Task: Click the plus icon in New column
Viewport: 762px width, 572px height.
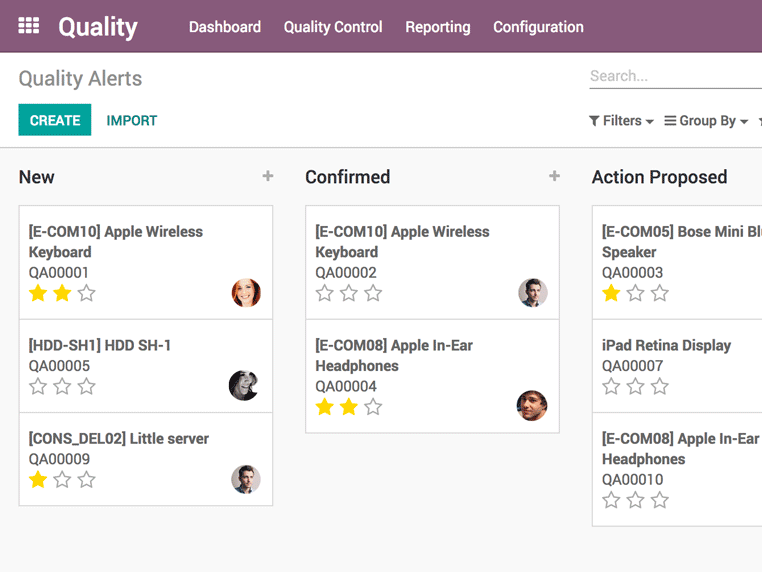Action: pos(268,176)
